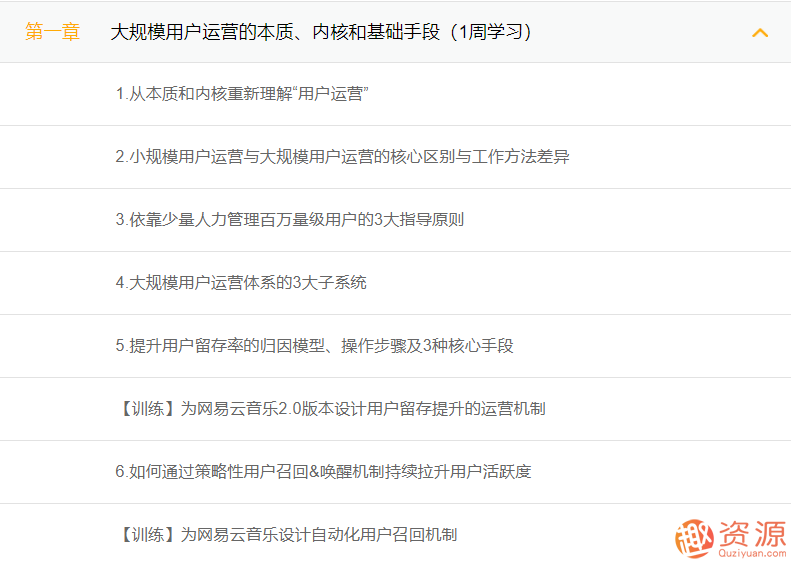The width and height of the screenshot is (791, 562).
Task: Collapse chapter one with the orange chevron
Action: click(759, 32)
